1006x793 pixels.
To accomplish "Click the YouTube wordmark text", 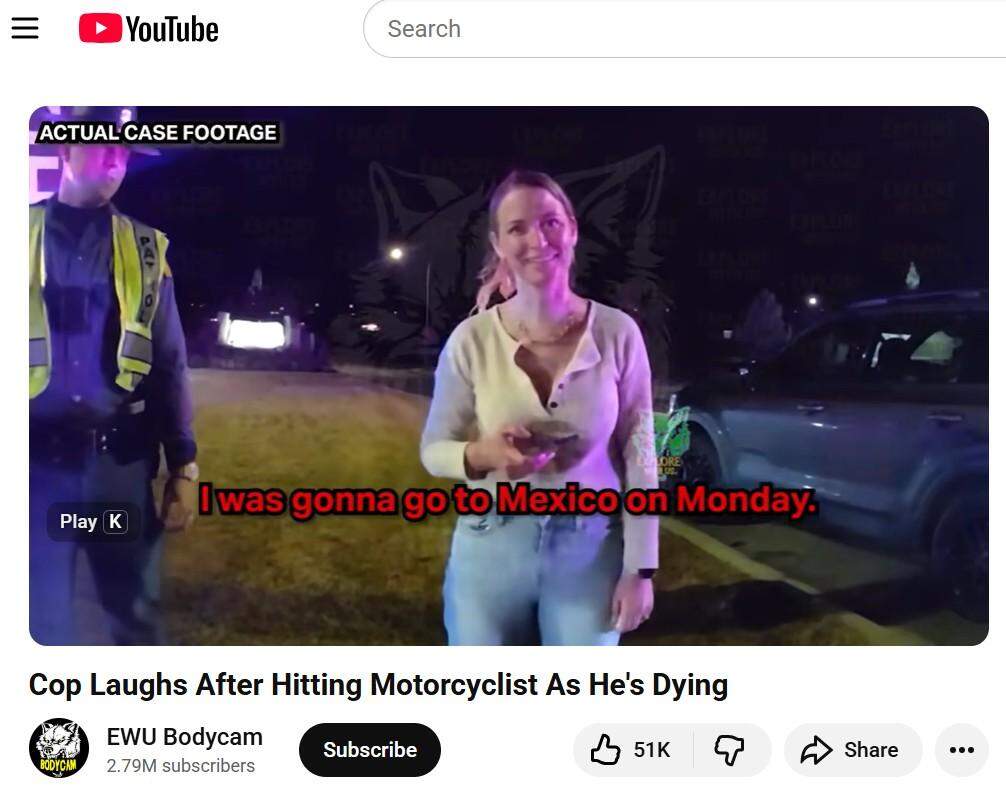I will click(171, 29).
